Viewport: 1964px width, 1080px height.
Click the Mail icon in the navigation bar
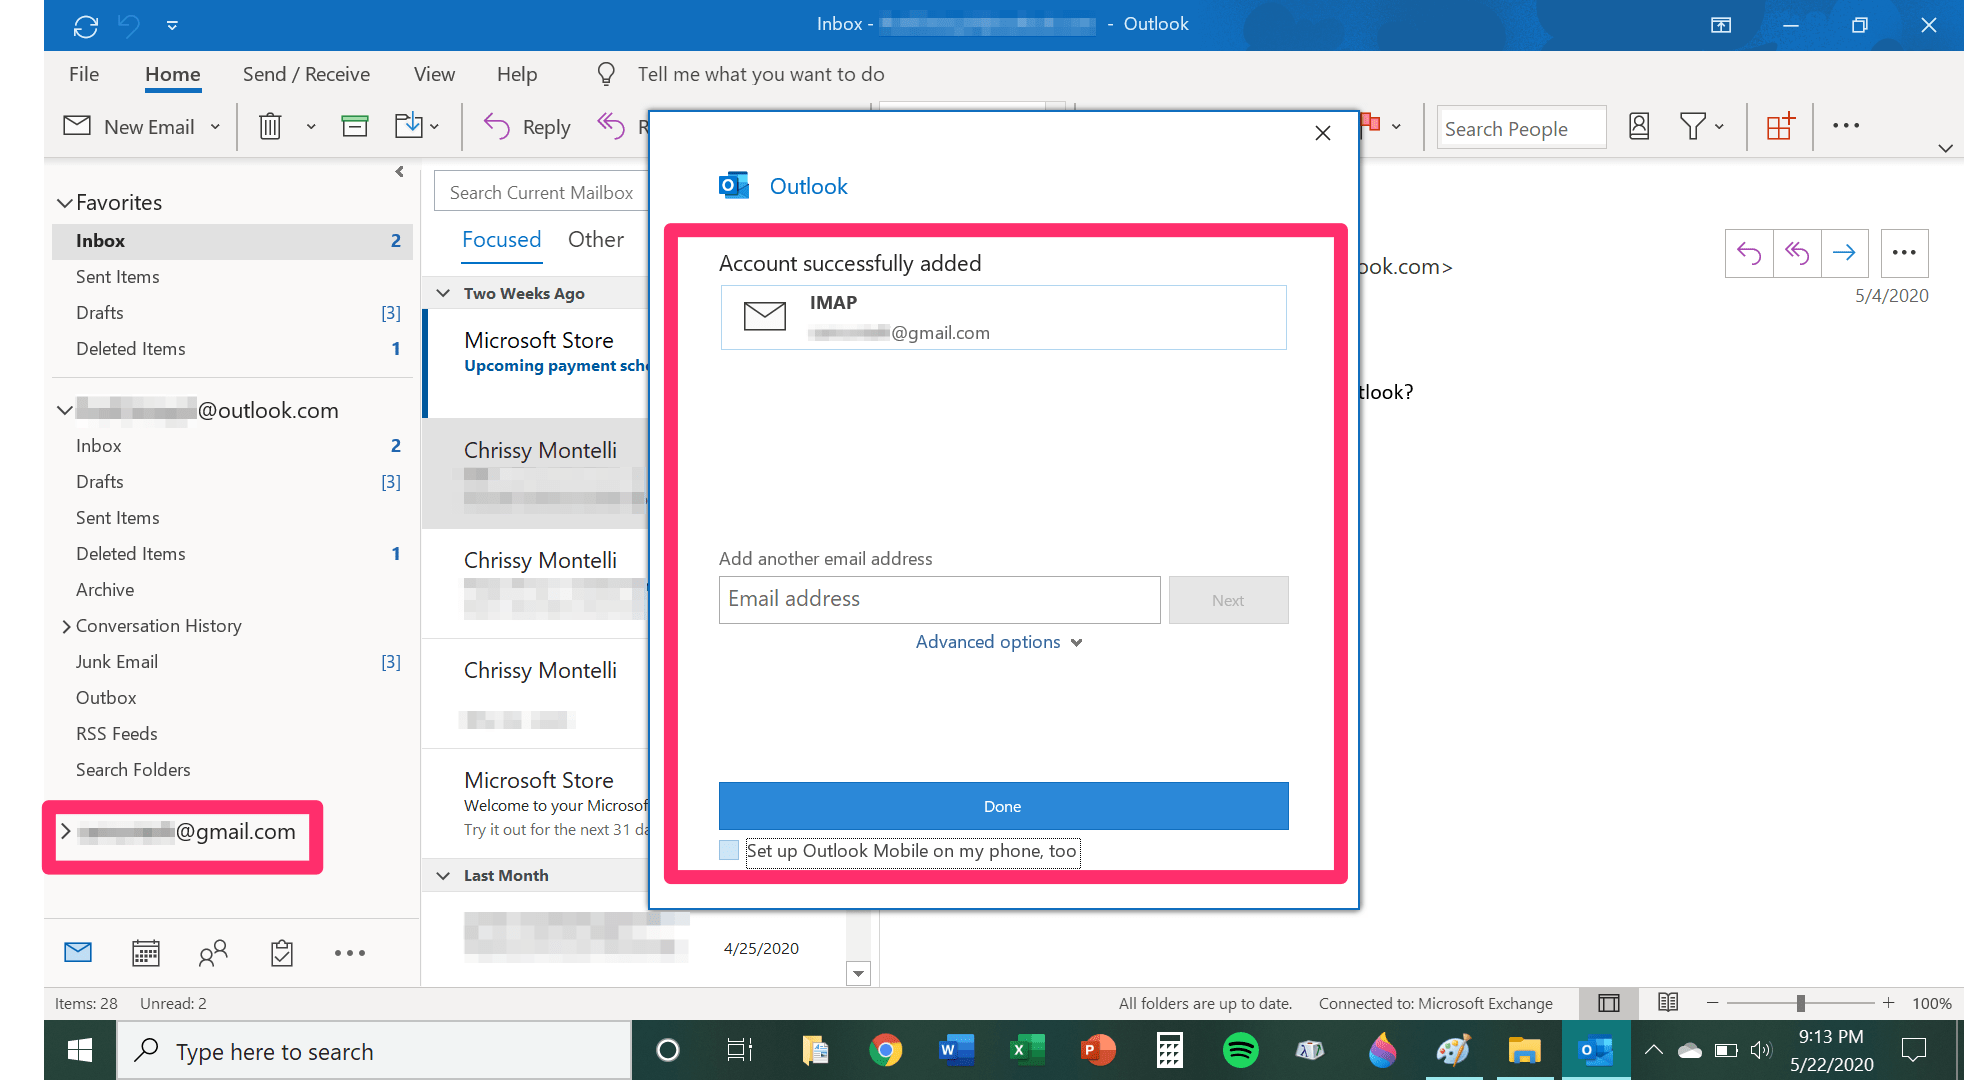[77, 952]
